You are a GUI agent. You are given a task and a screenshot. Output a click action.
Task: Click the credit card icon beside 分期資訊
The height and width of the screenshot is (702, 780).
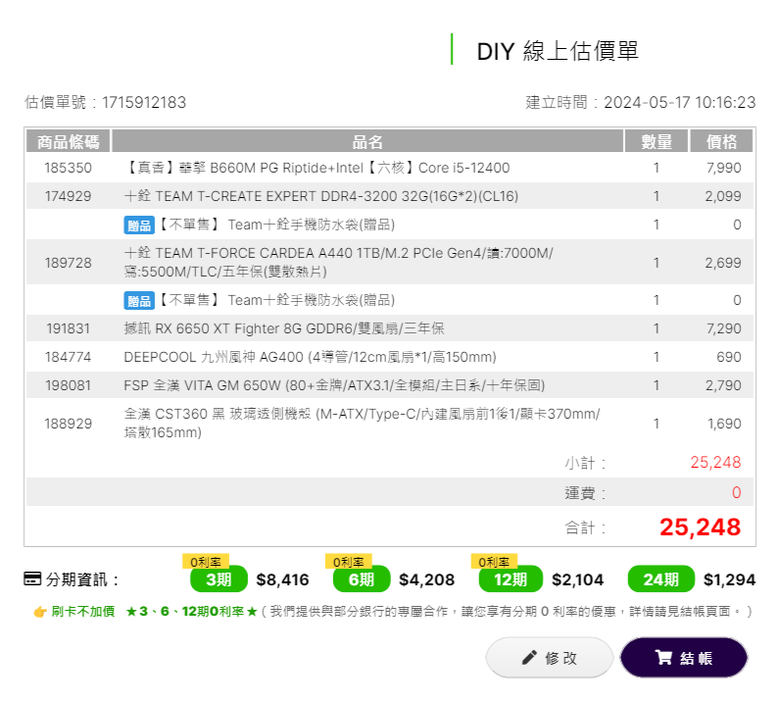(32, 579)
